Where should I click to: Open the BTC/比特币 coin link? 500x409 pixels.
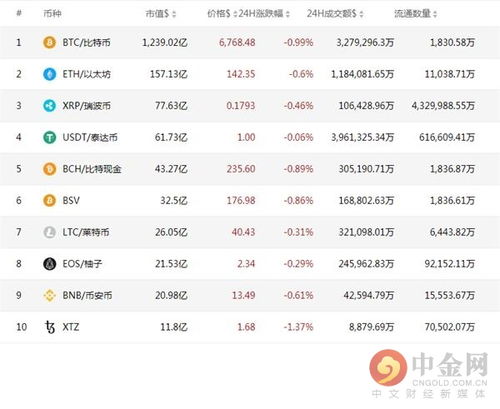[x=86, y=42]
